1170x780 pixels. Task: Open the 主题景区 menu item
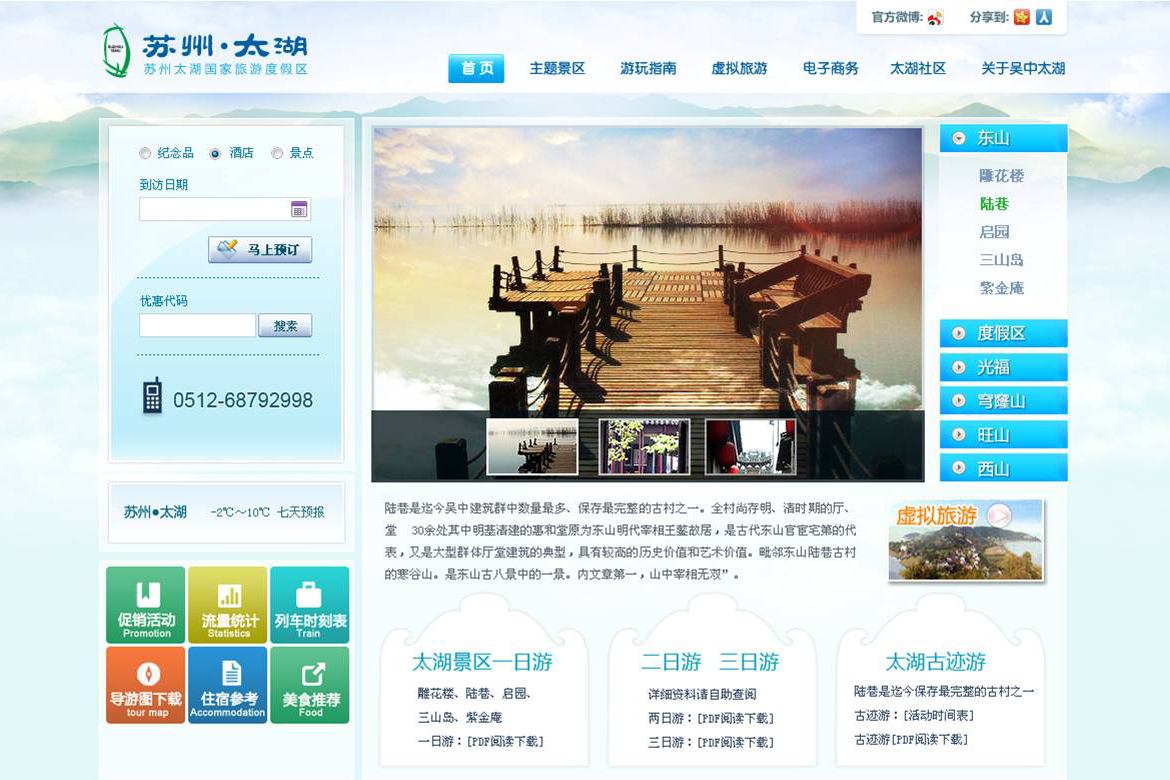(557, 69)
